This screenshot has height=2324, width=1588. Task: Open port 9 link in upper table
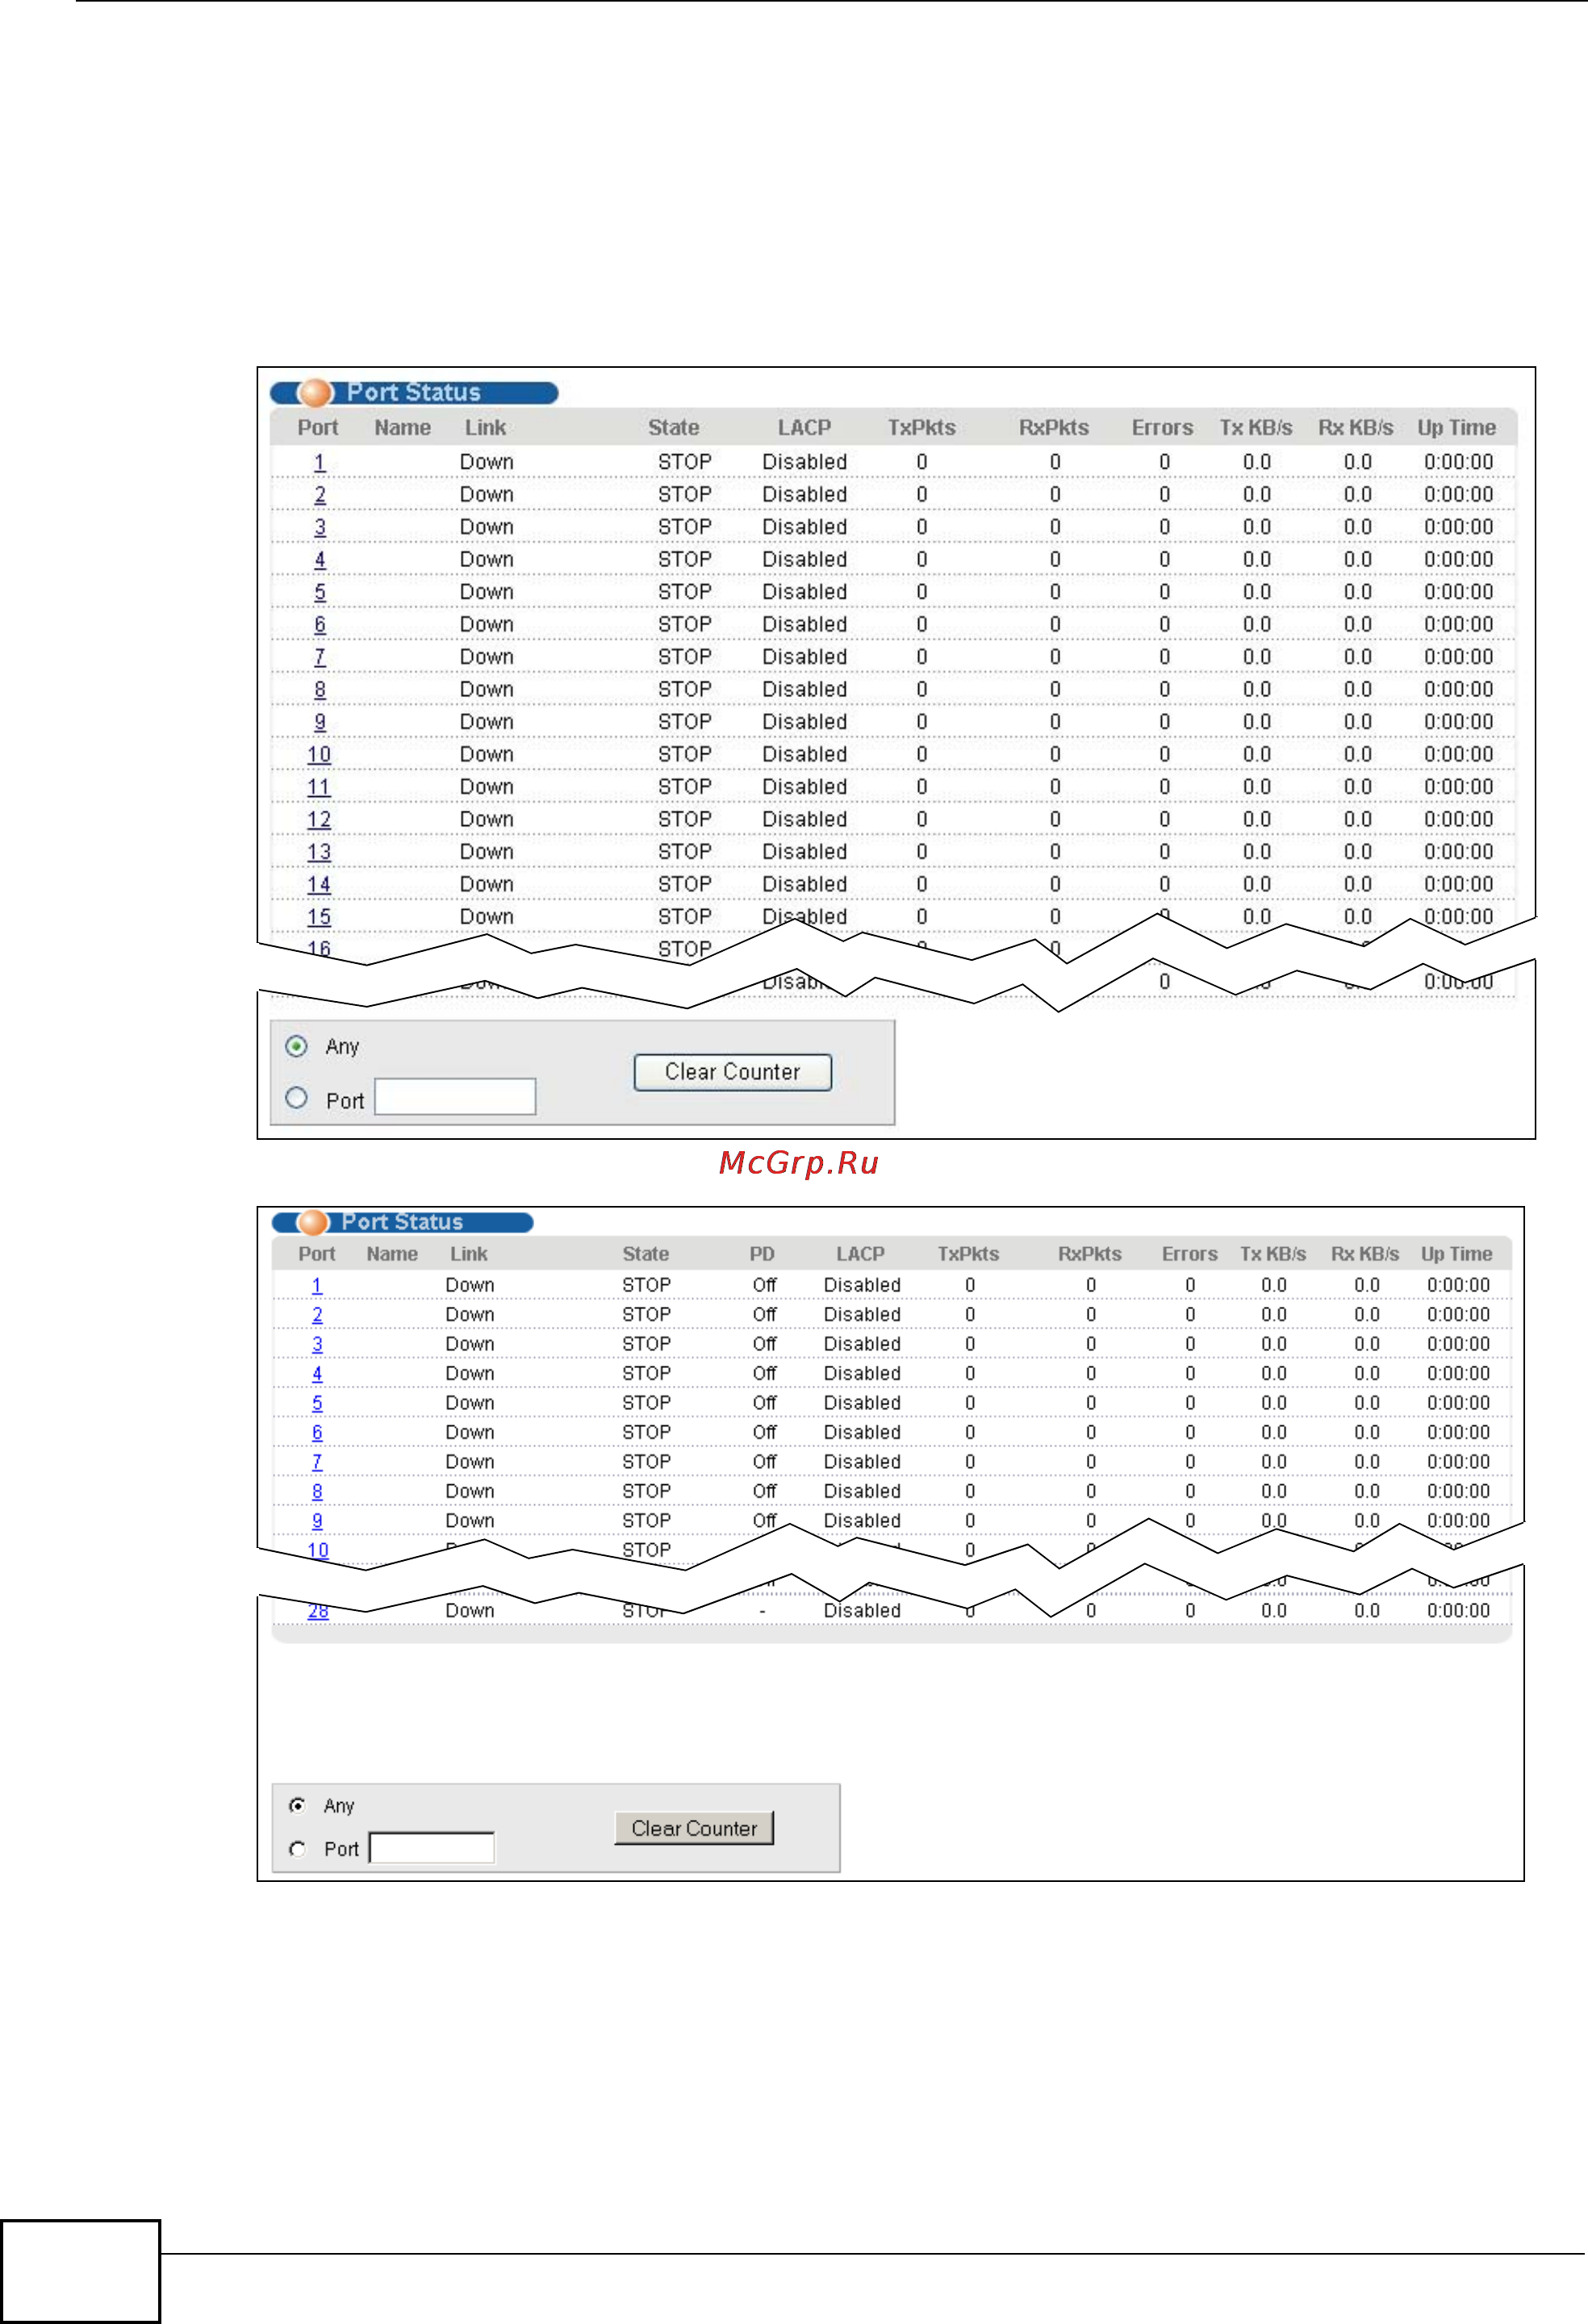319,722
